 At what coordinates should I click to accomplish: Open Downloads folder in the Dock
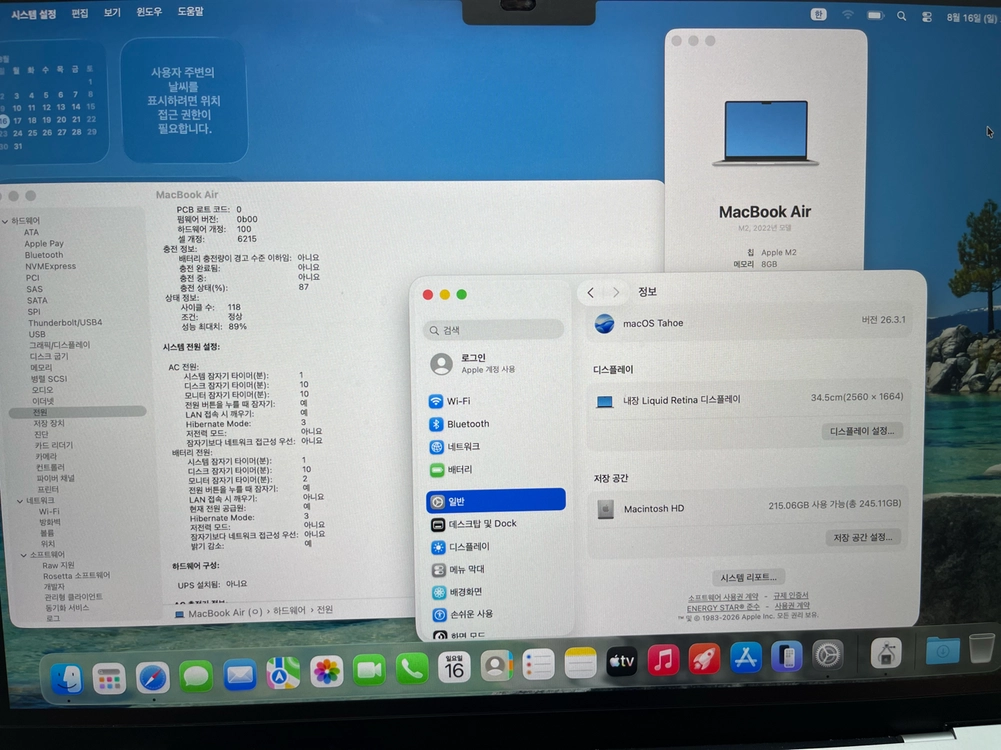942,651
